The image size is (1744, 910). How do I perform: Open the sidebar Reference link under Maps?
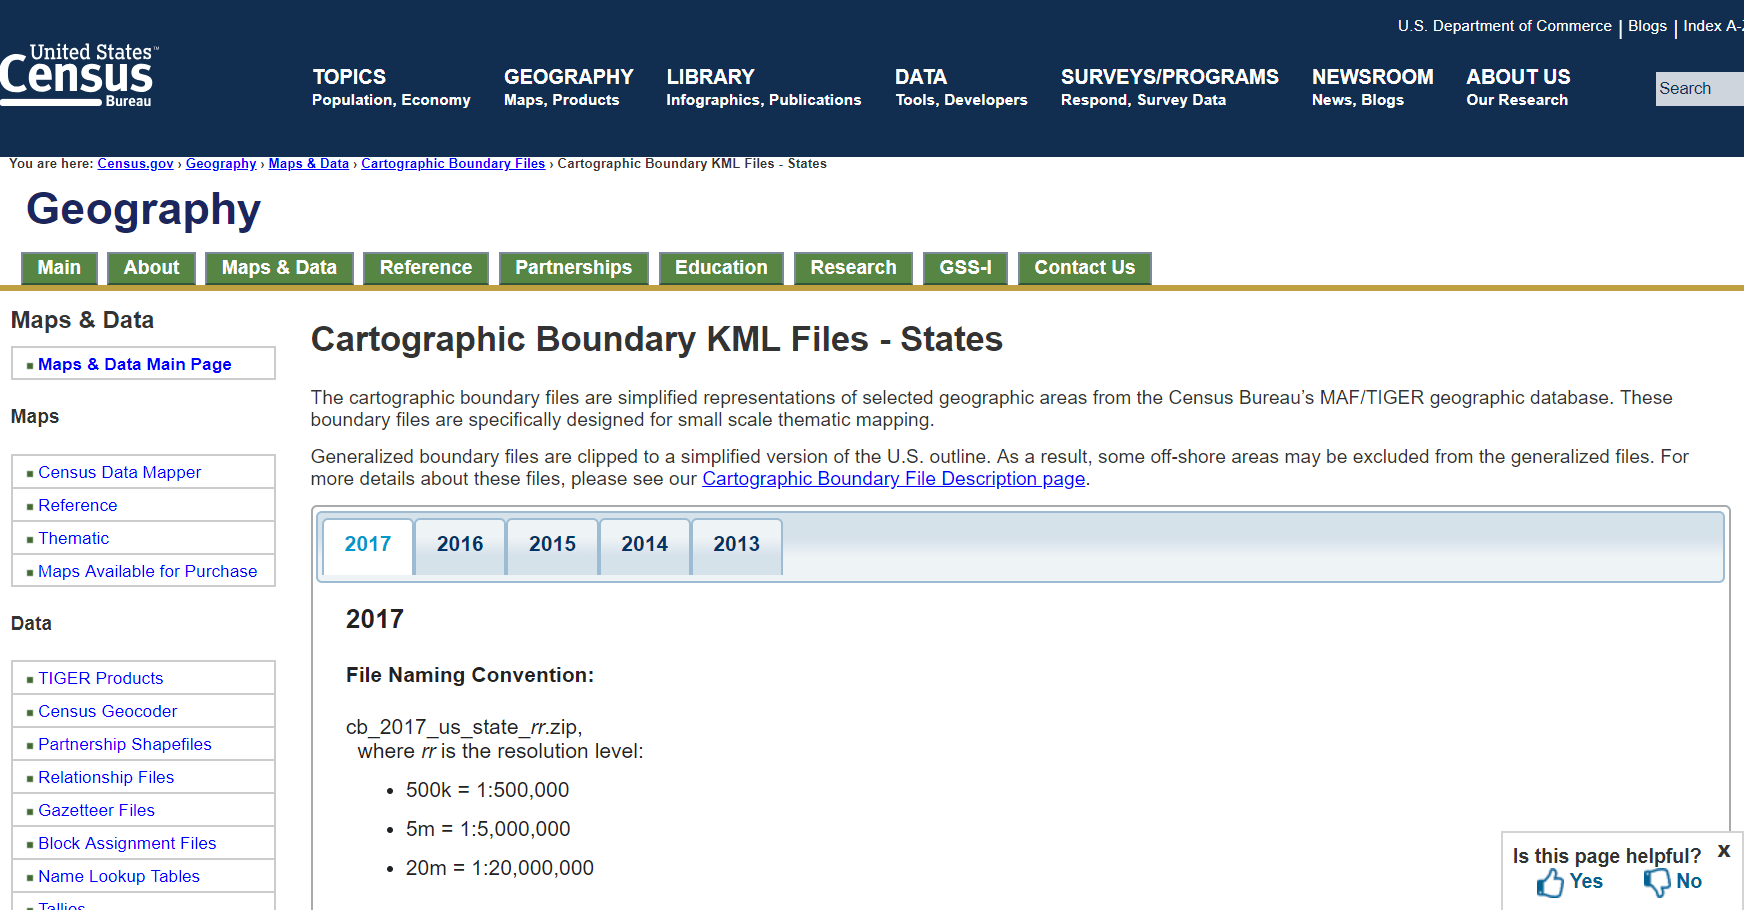pyautogui.click(x=78, y=505)
